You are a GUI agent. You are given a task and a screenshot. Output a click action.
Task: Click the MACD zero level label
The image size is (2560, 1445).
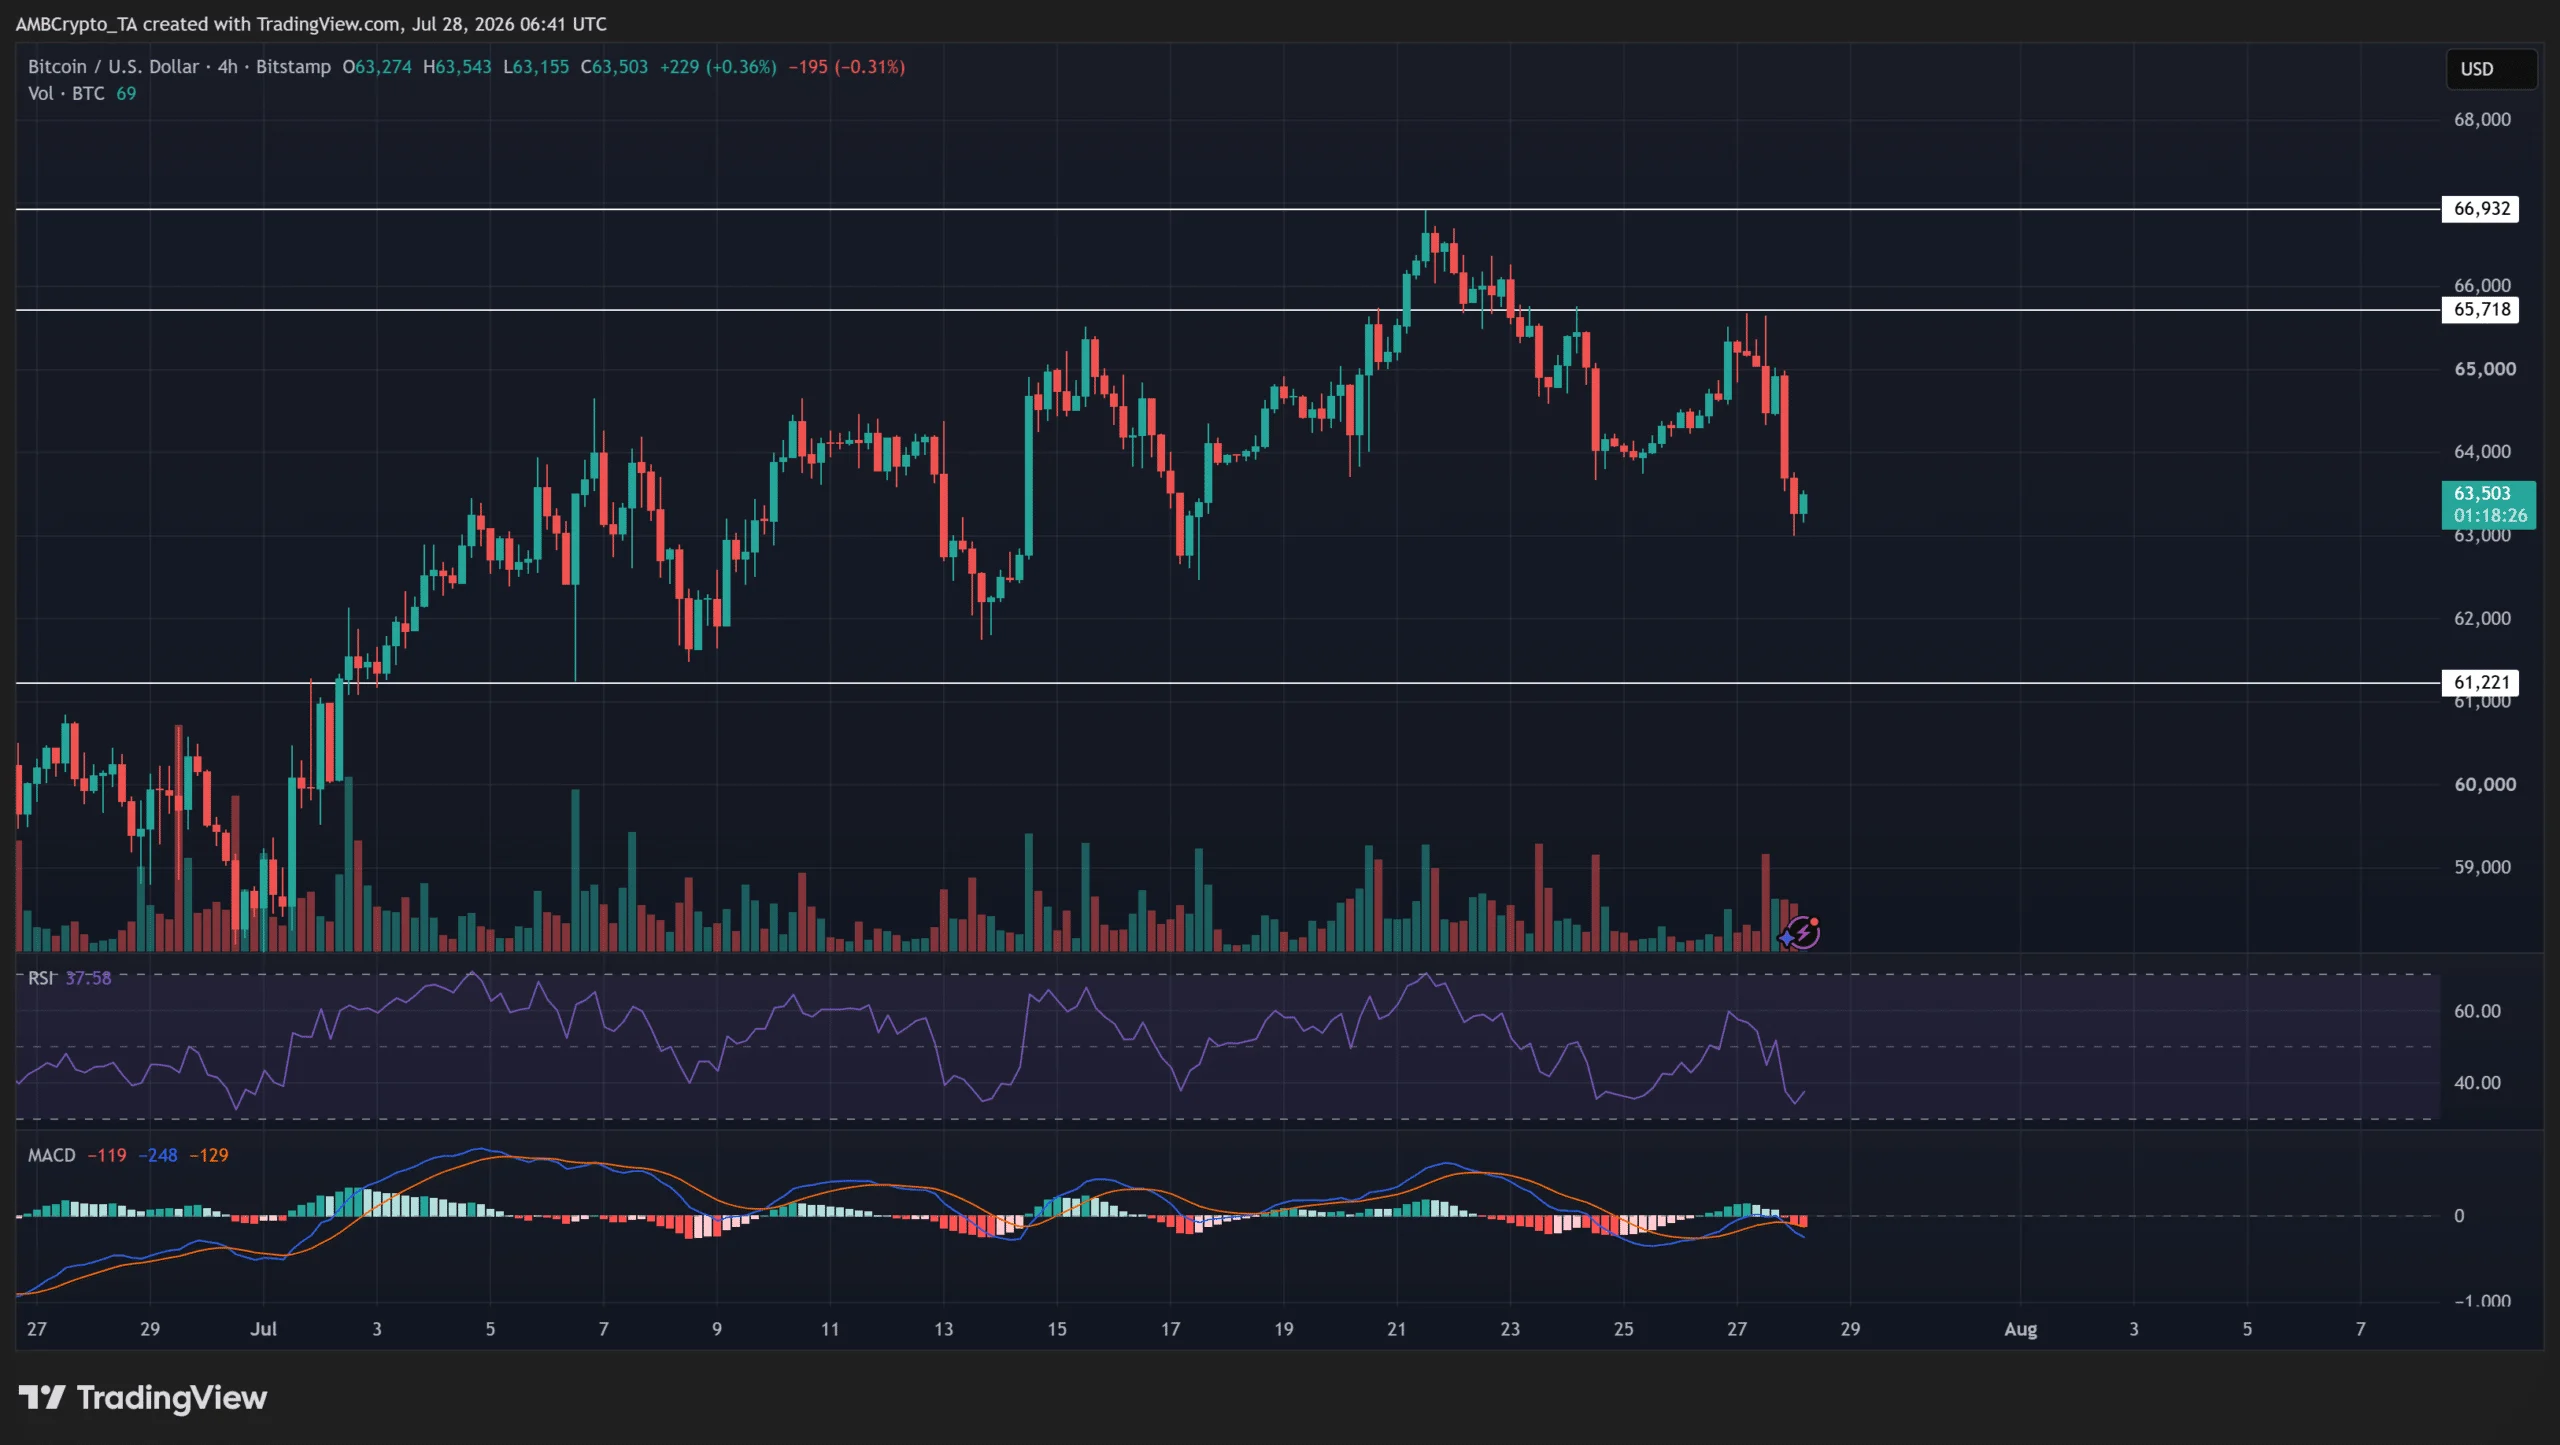pyautogui.click(x=2459, y=1216)
